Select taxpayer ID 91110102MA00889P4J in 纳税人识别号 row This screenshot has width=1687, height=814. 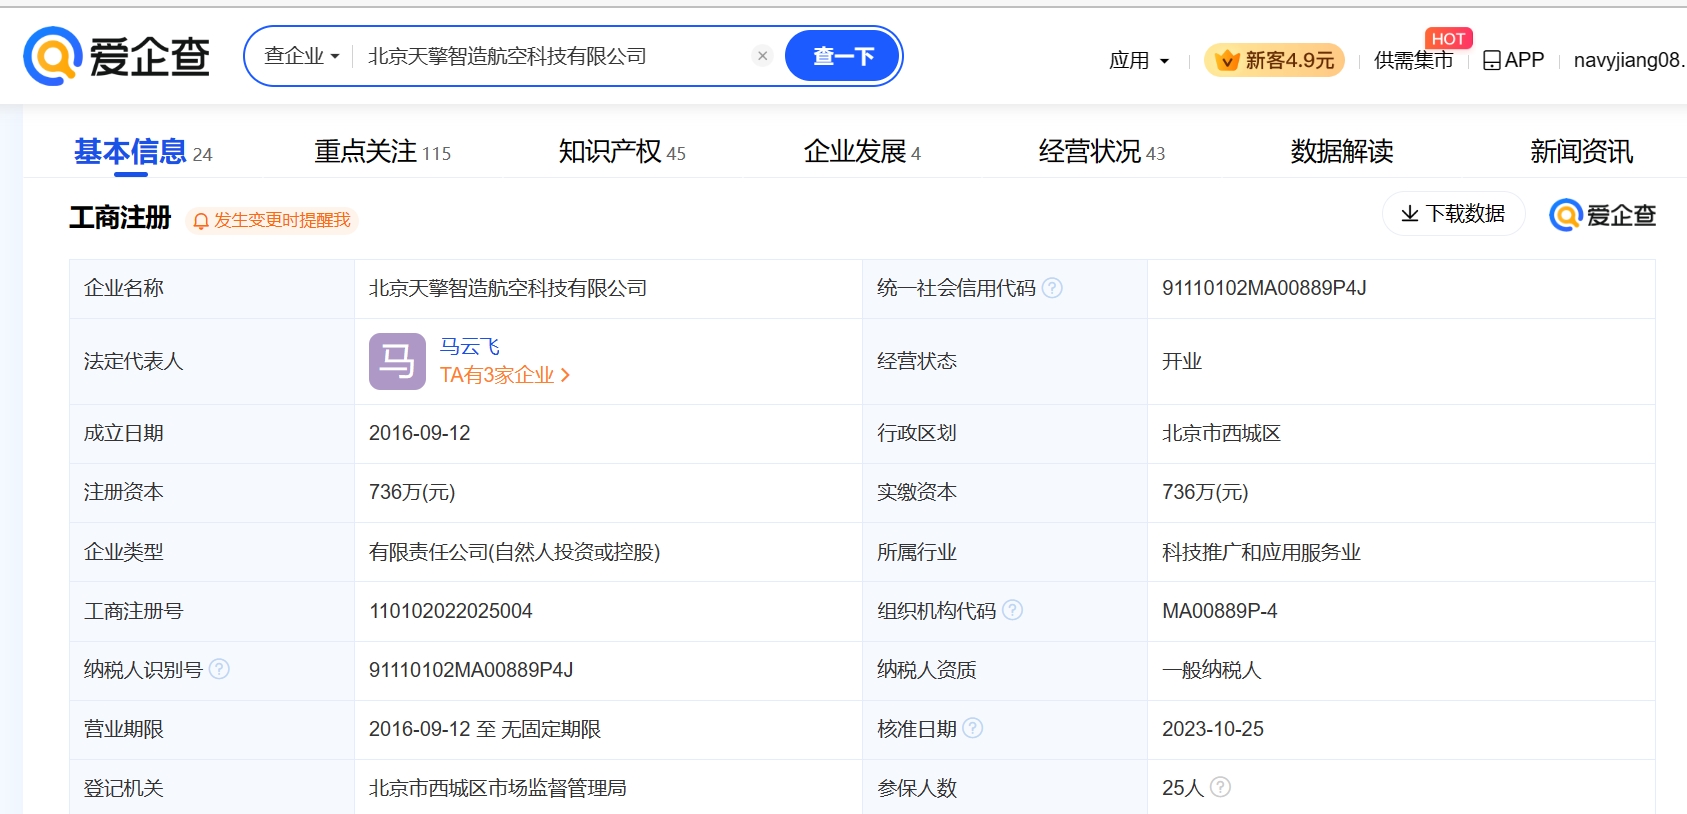(x=471, y=670)
